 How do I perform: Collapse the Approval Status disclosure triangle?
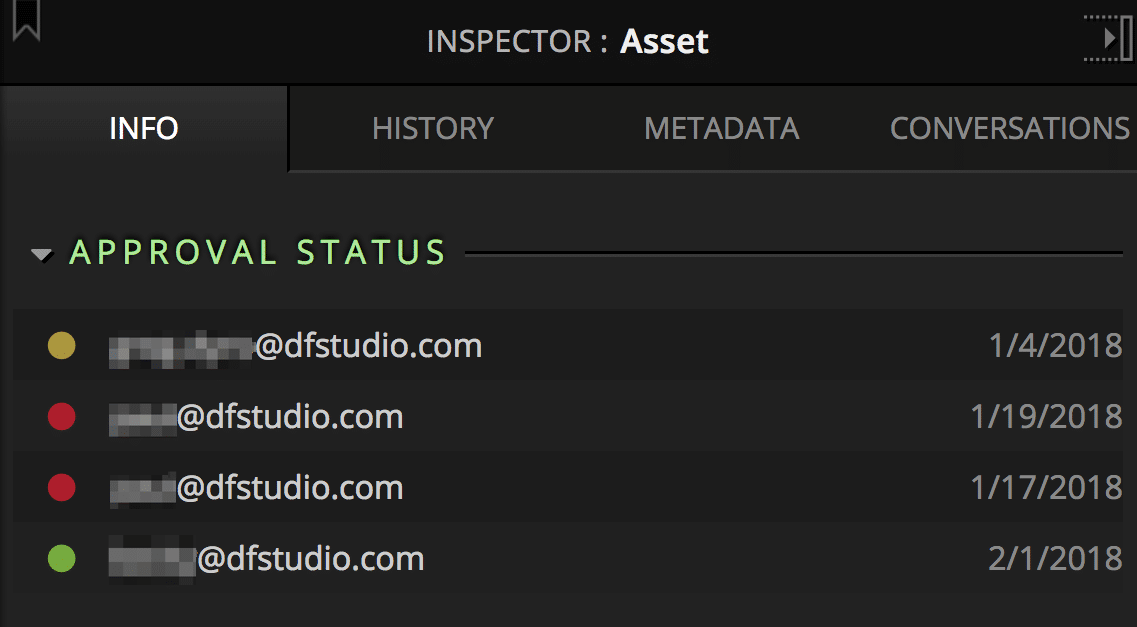point(42,255)
